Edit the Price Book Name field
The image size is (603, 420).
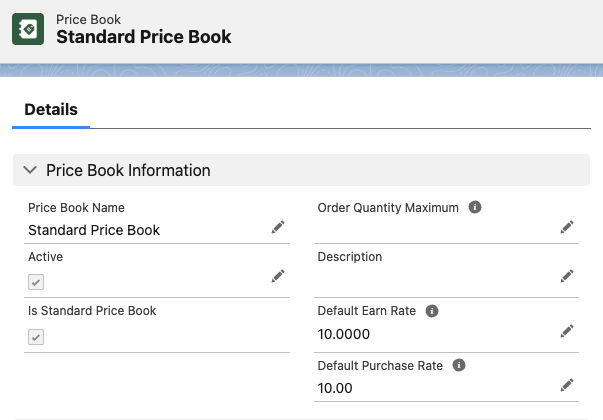278,229
